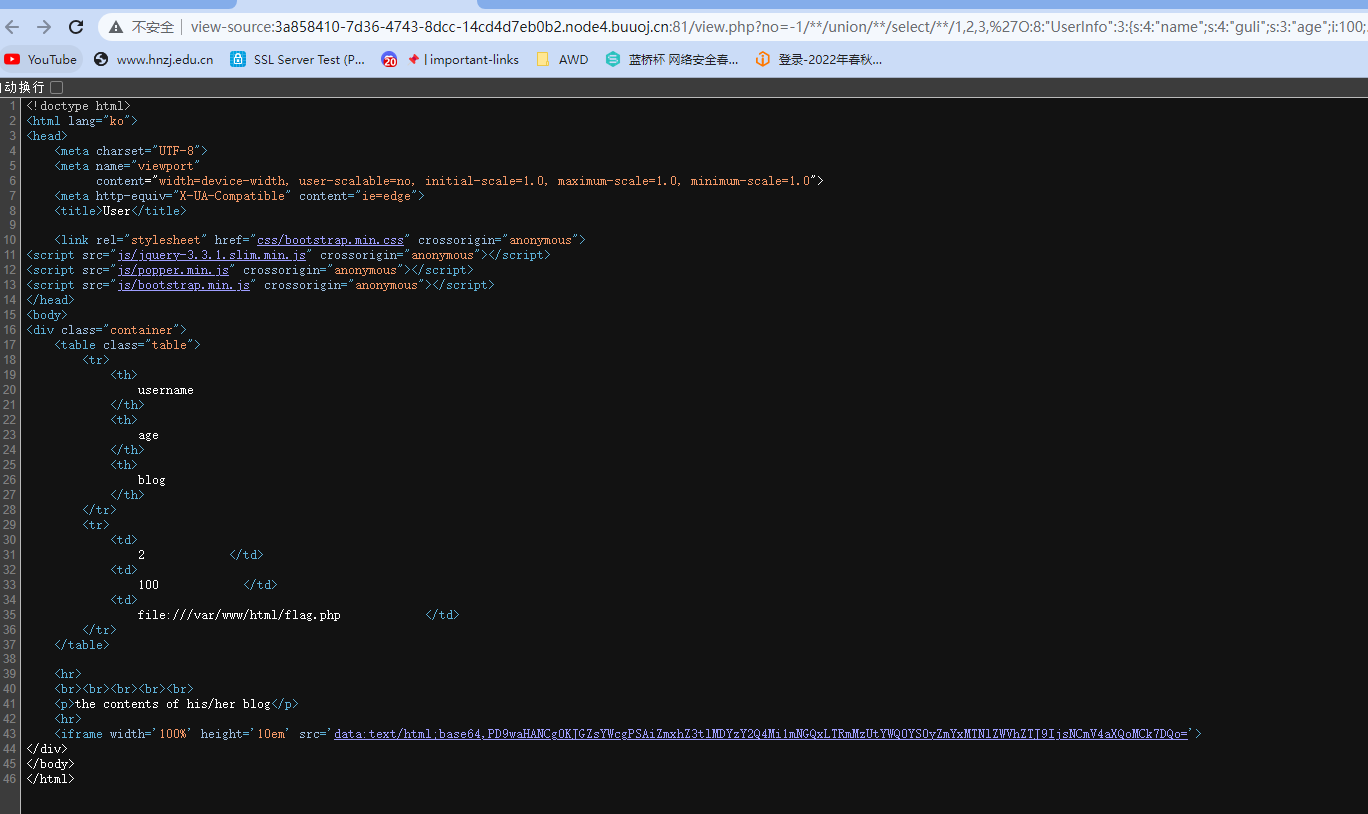Open the AWD bookmarks folder
The height and width of the screenshot is (814, 1368).
(x=562, y=59)
